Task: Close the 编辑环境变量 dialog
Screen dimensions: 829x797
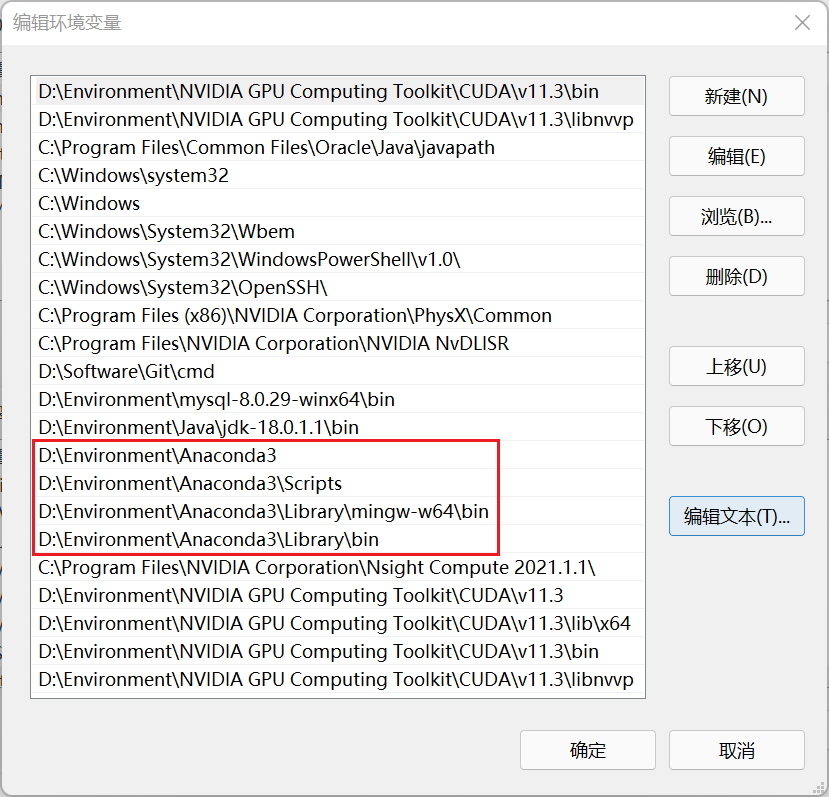Action: (x=802, y=23)
